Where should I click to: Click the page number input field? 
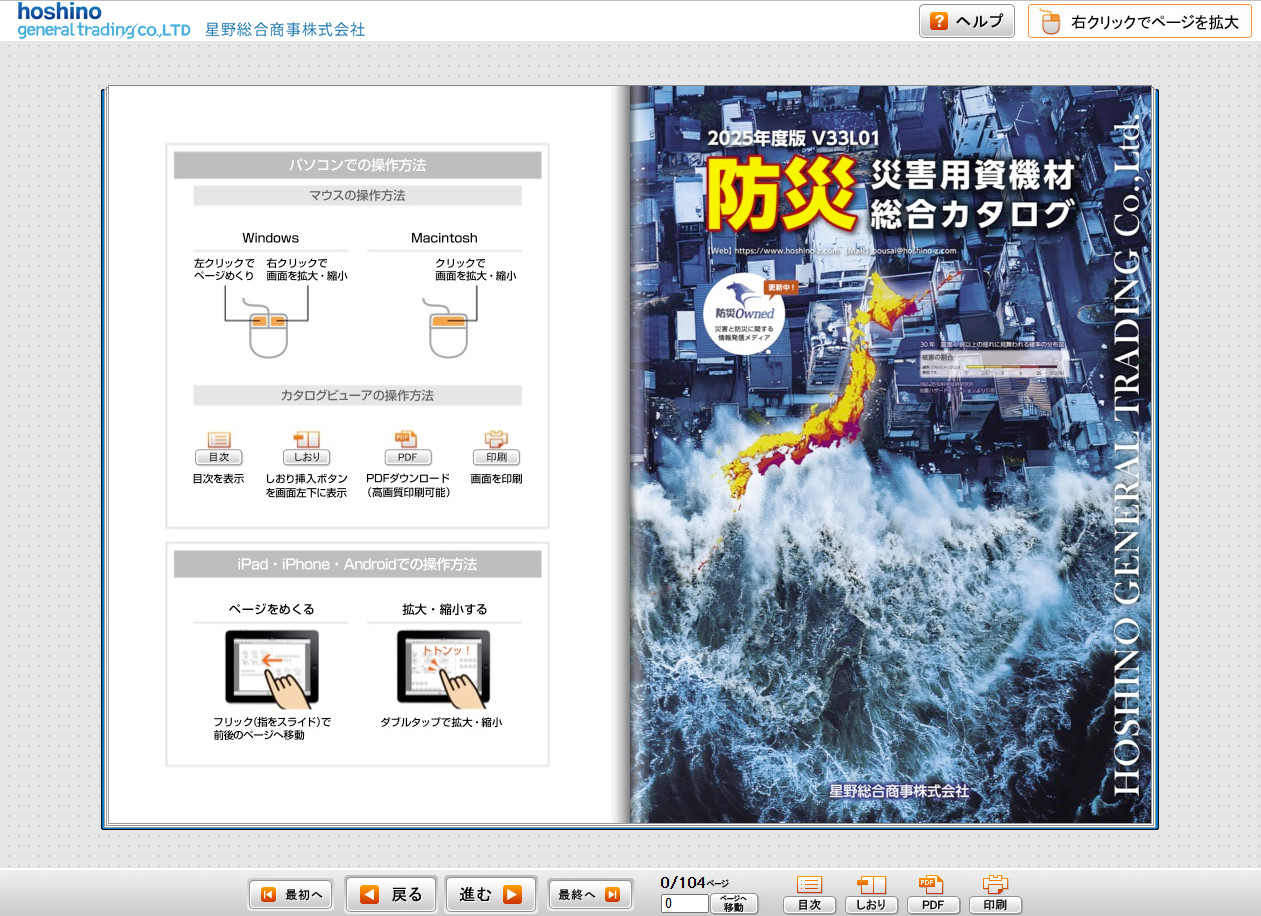coord(685,903)
